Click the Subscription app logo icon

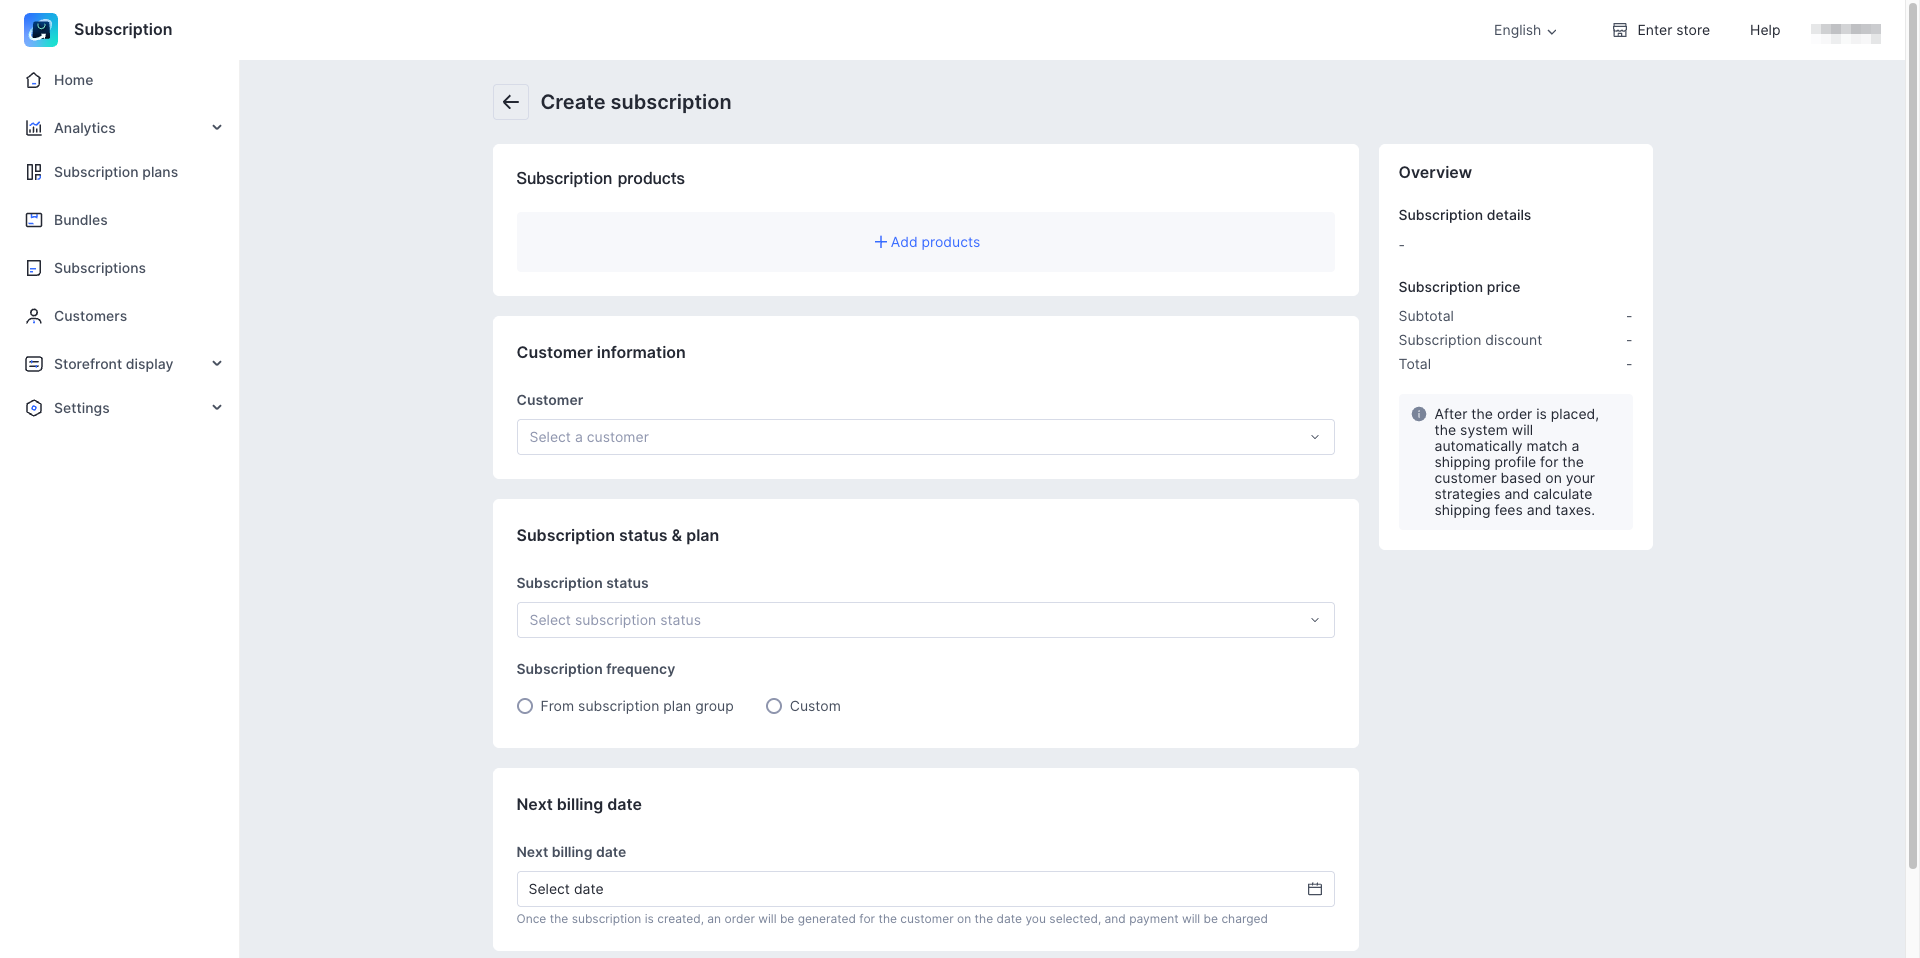41,30
